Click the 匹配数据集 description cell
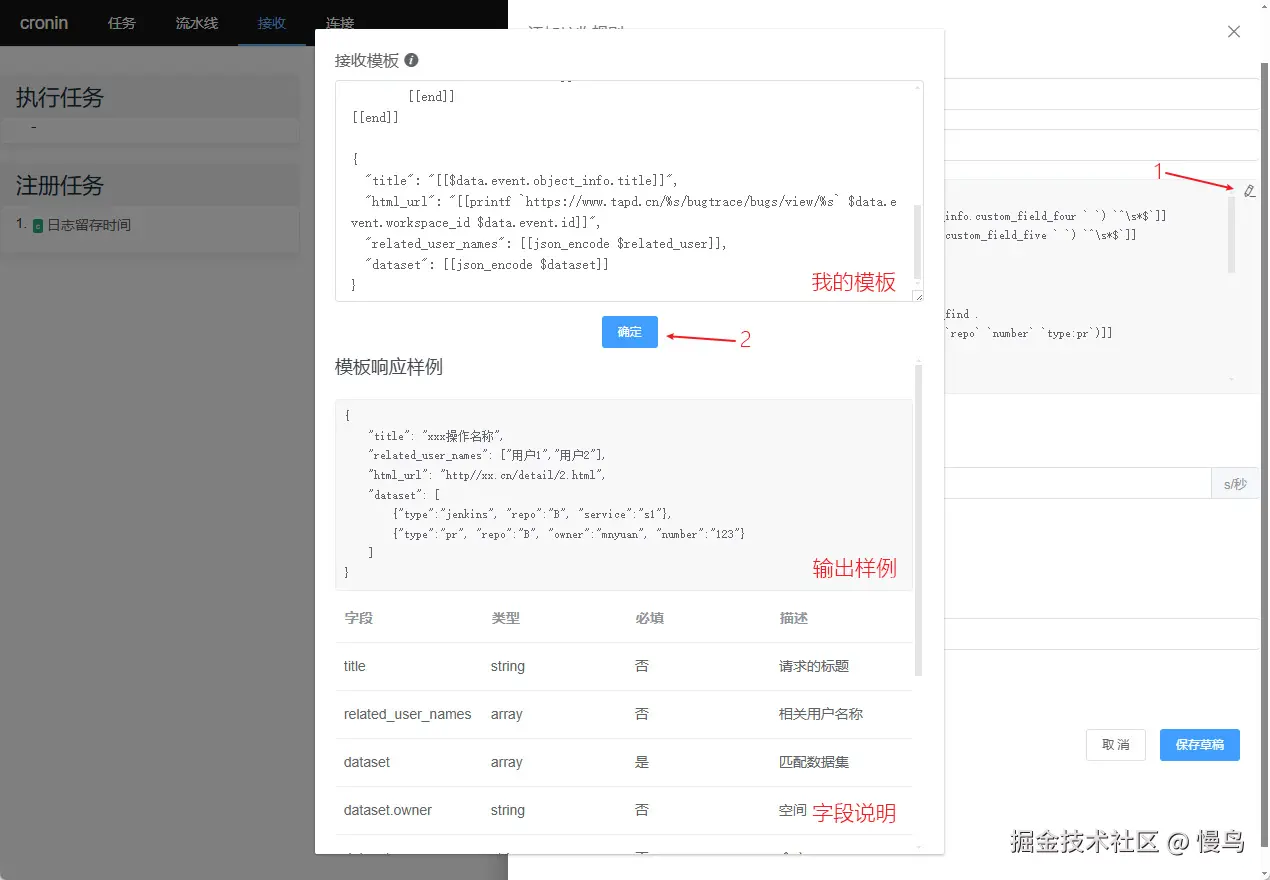 814,762
